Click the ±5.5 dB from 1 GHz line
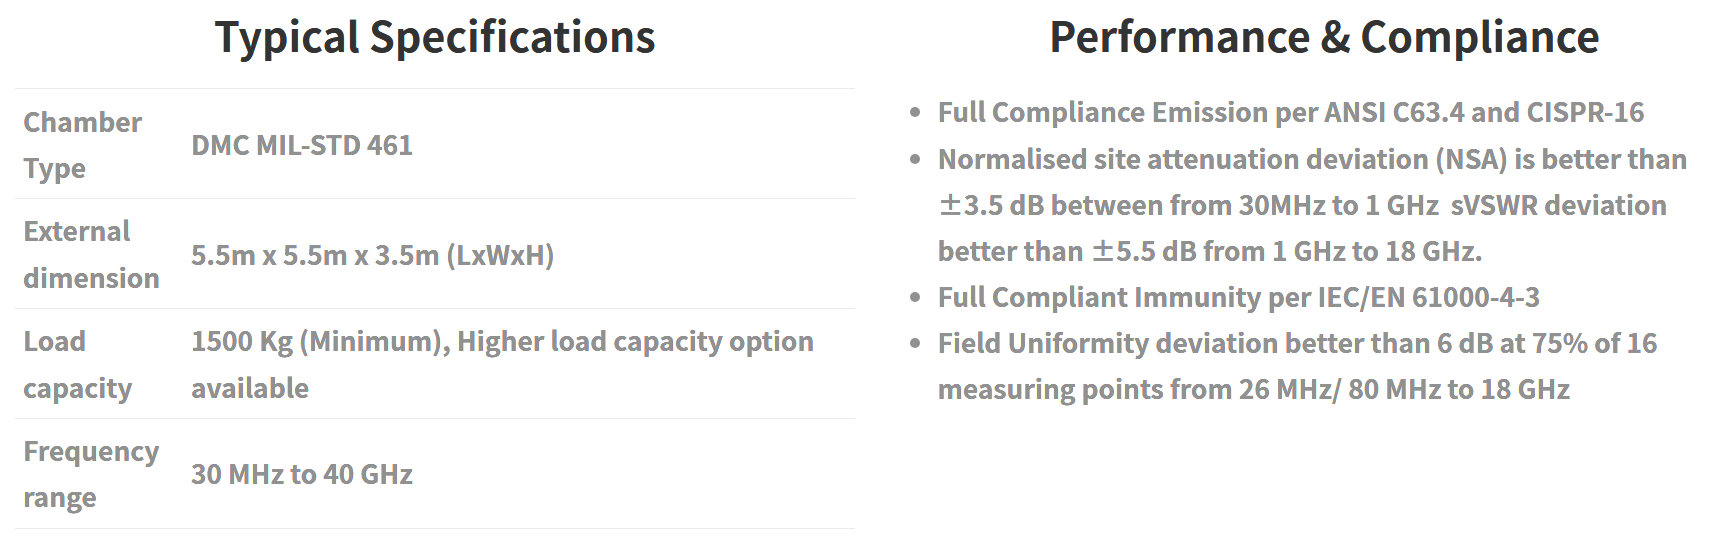 click(x=1210, y=251)
